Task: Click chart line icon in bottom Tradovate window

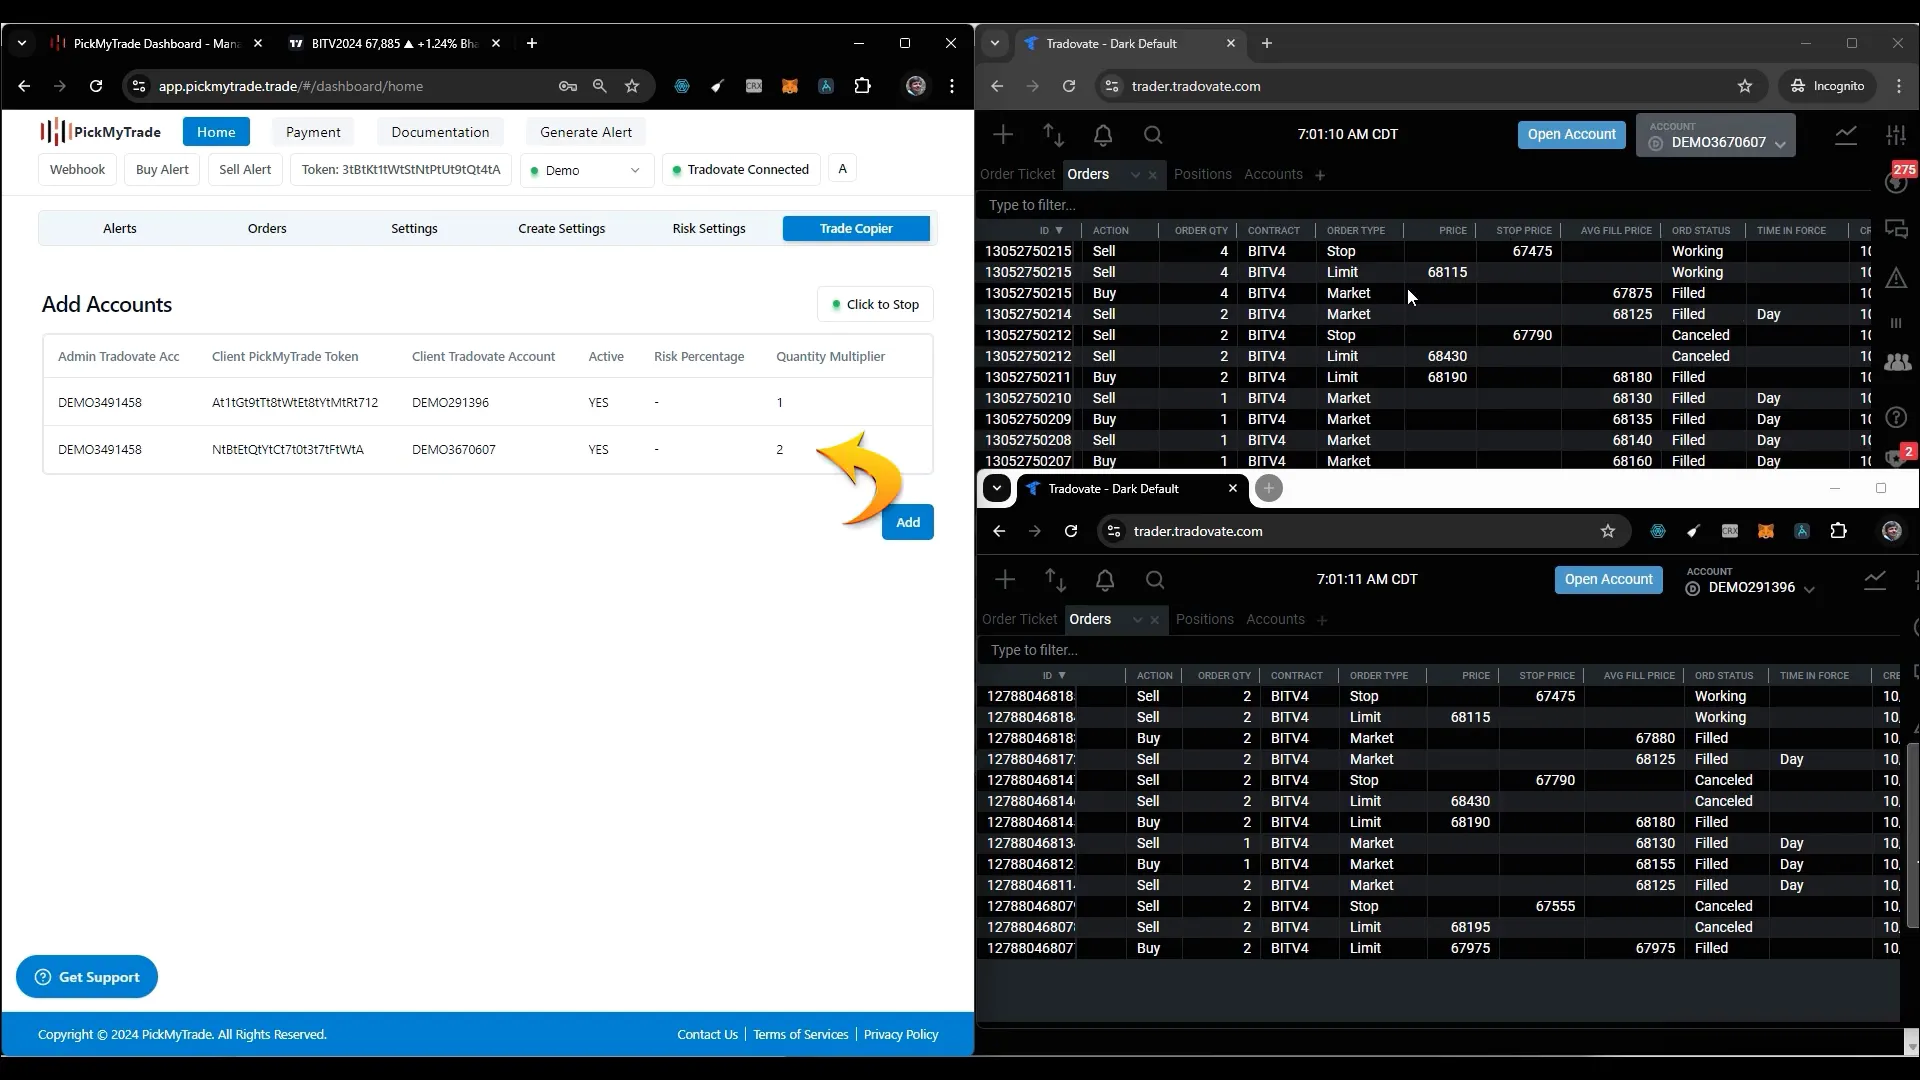Action: point(1875,579)
